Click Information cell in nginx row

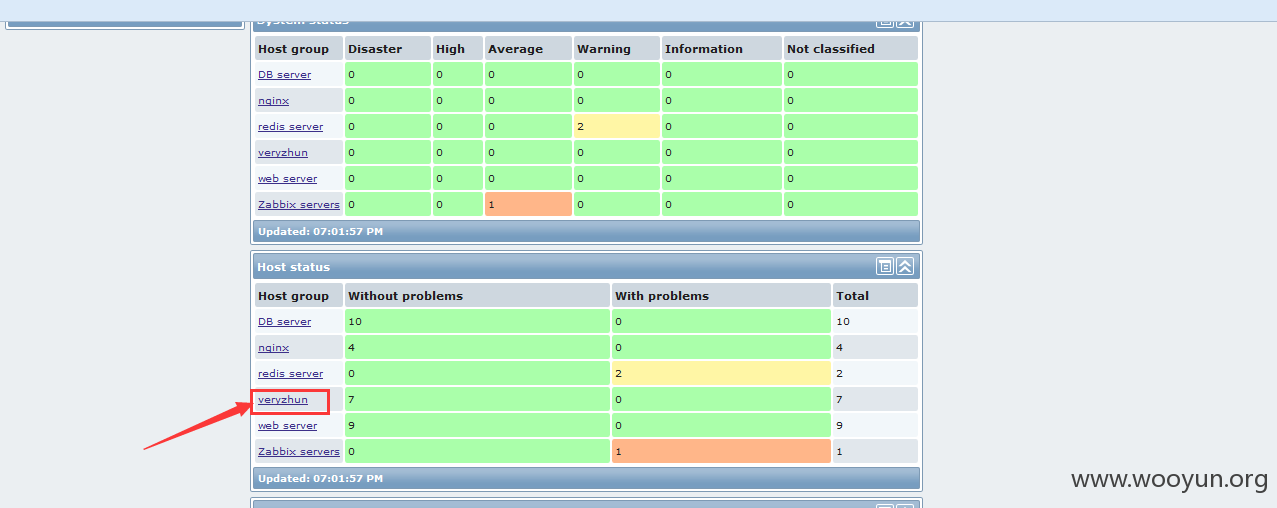pos(722,100)
